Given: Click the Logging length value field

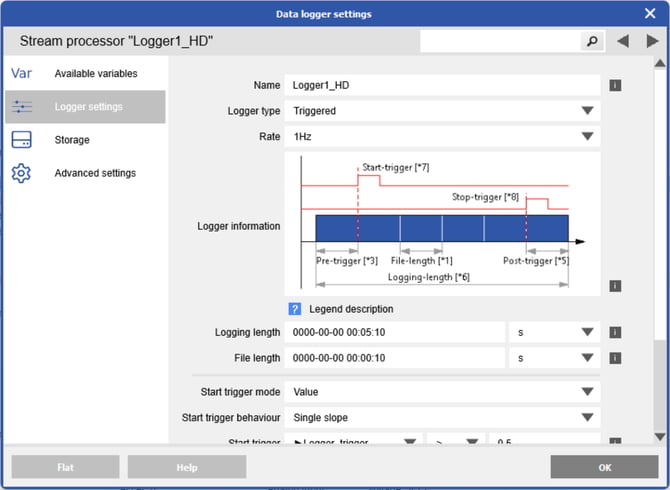Looking at the screenshot, I should click(x=395, y=332).
